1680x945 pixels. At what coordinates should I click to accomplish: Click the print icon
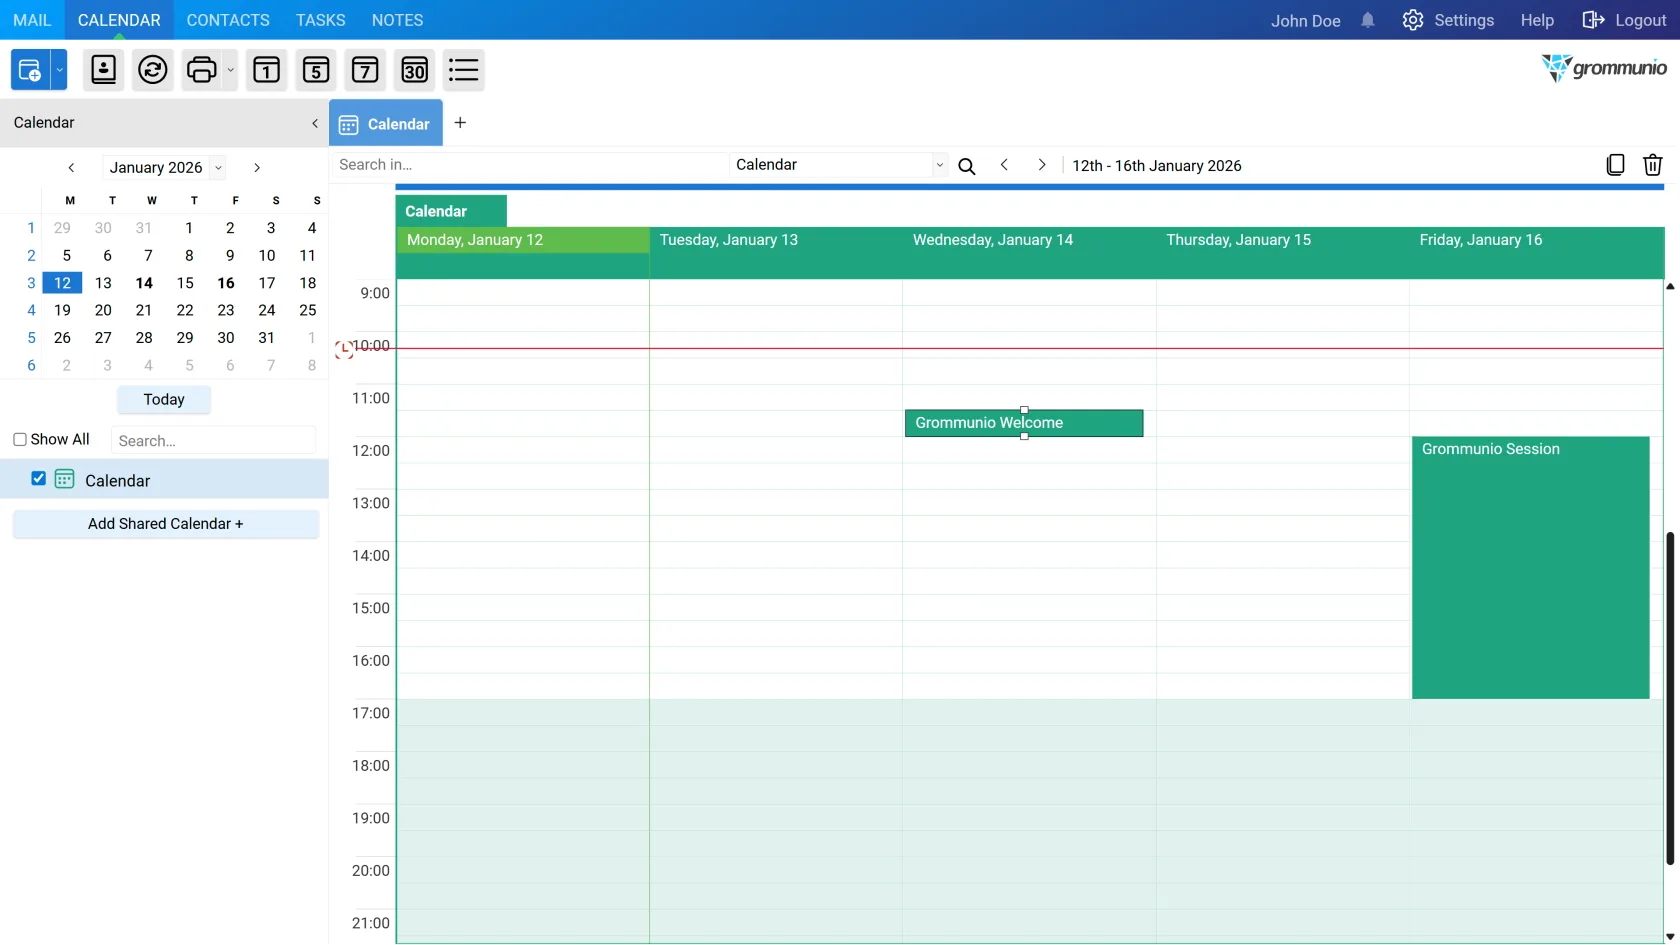tap(202, 70)
